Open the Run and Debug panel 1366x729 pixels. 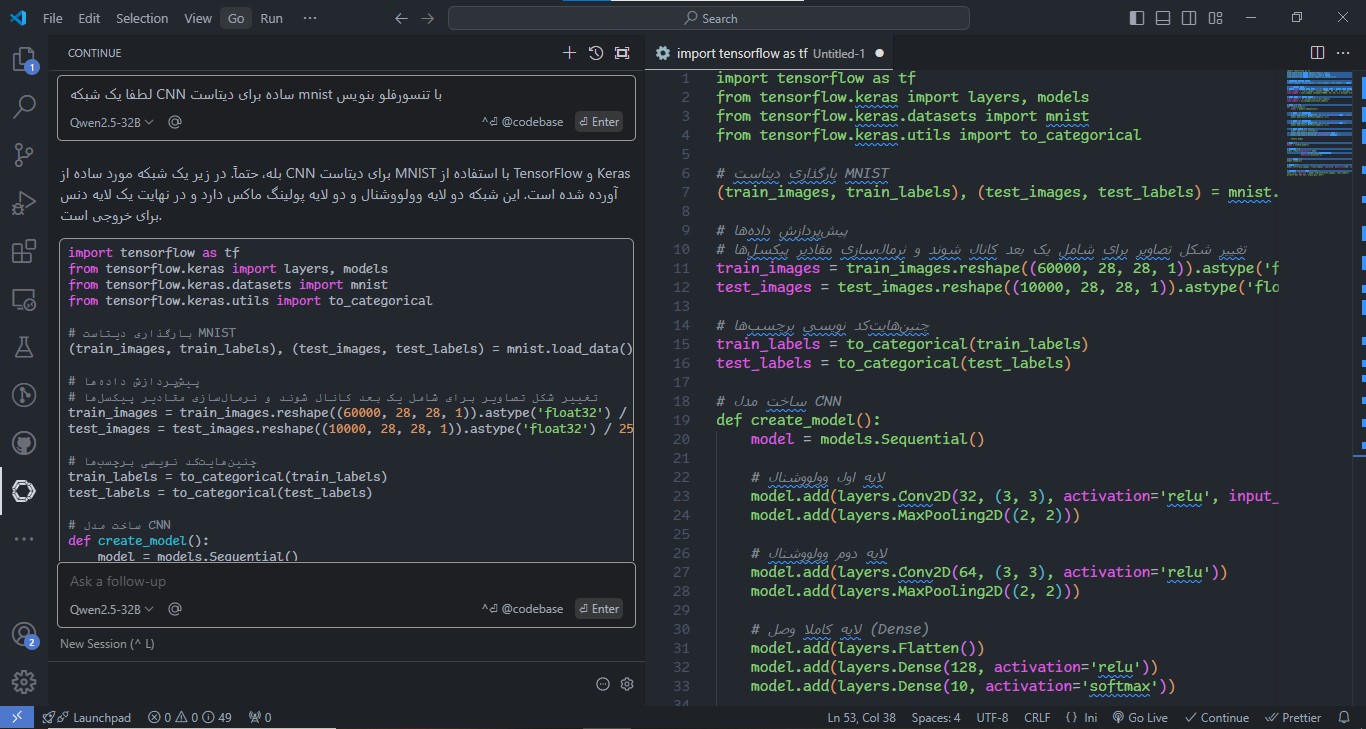tap(24, 202)
